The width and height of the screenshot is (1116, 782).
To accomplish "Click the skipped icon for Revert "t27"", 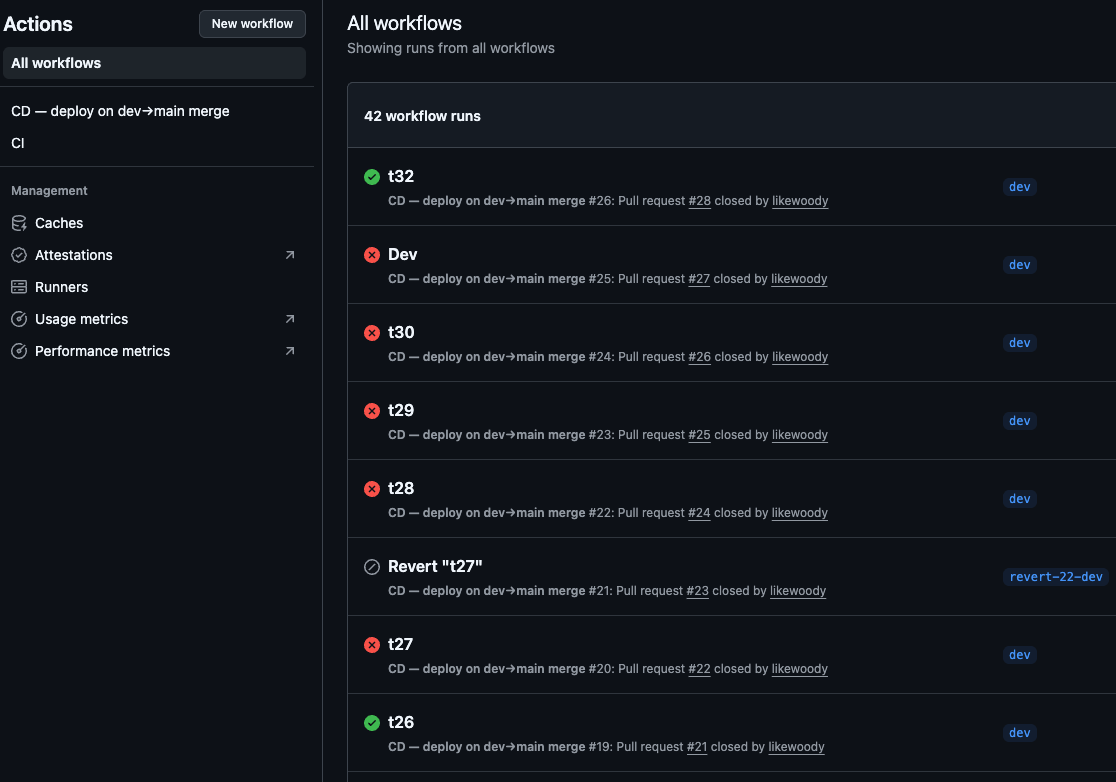I will [372, 567].
